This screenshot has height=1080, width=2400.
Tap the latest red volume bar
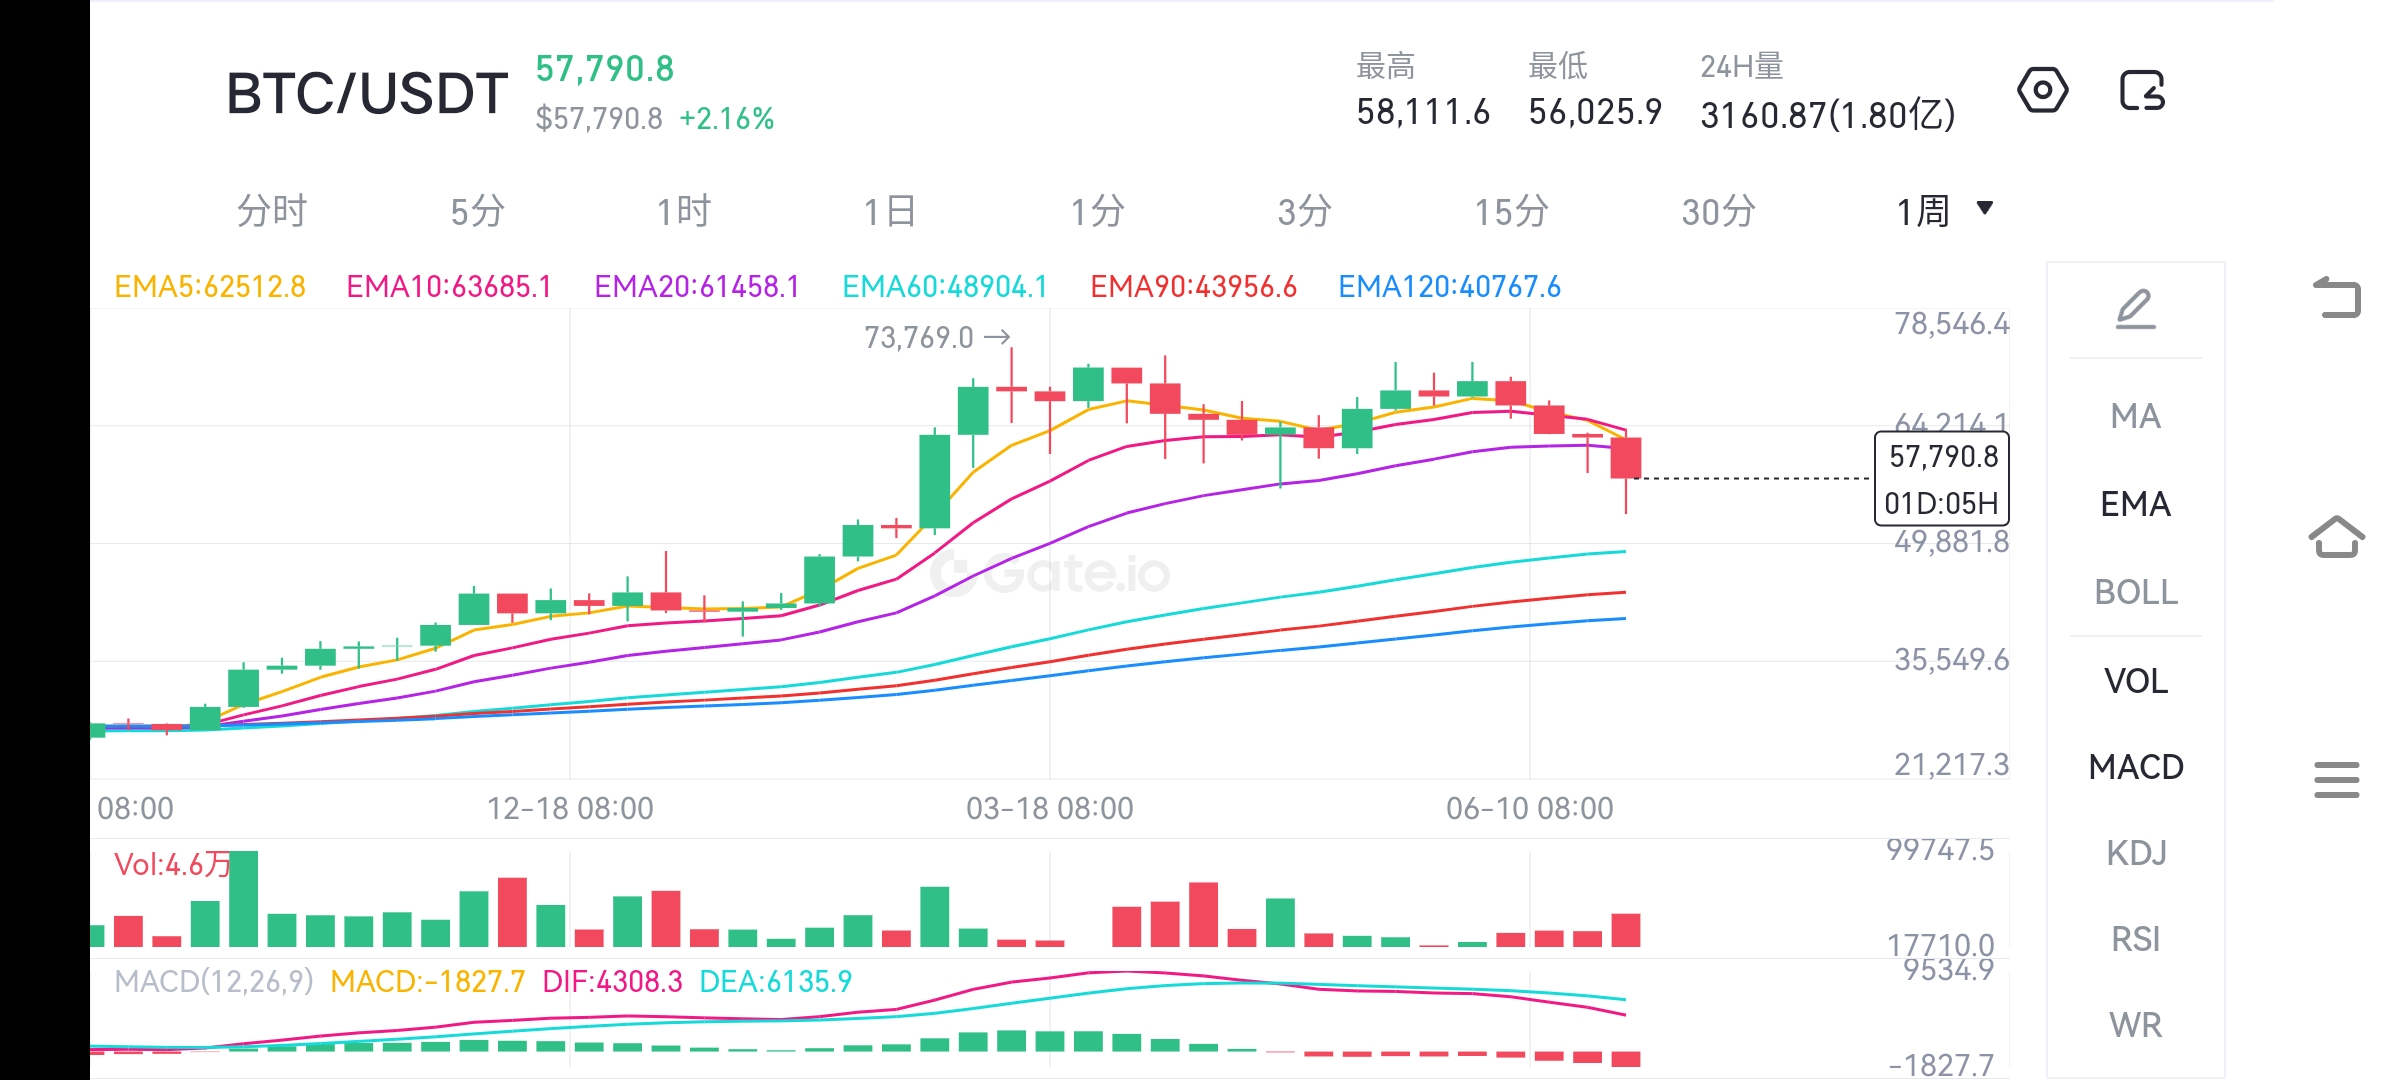point(1626,930)
